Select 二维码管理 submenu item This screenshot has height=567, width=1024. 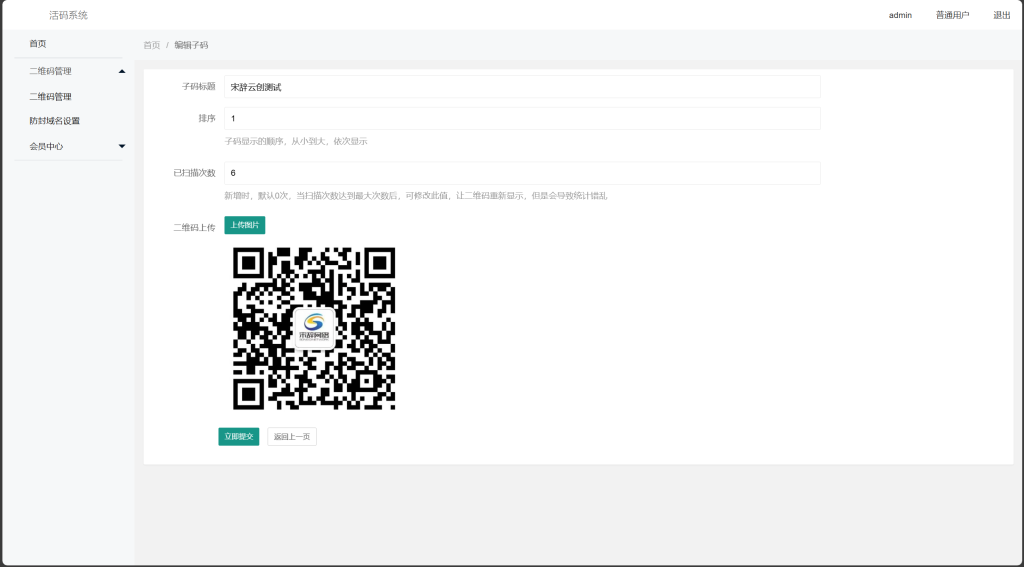(x=50, y=97)
